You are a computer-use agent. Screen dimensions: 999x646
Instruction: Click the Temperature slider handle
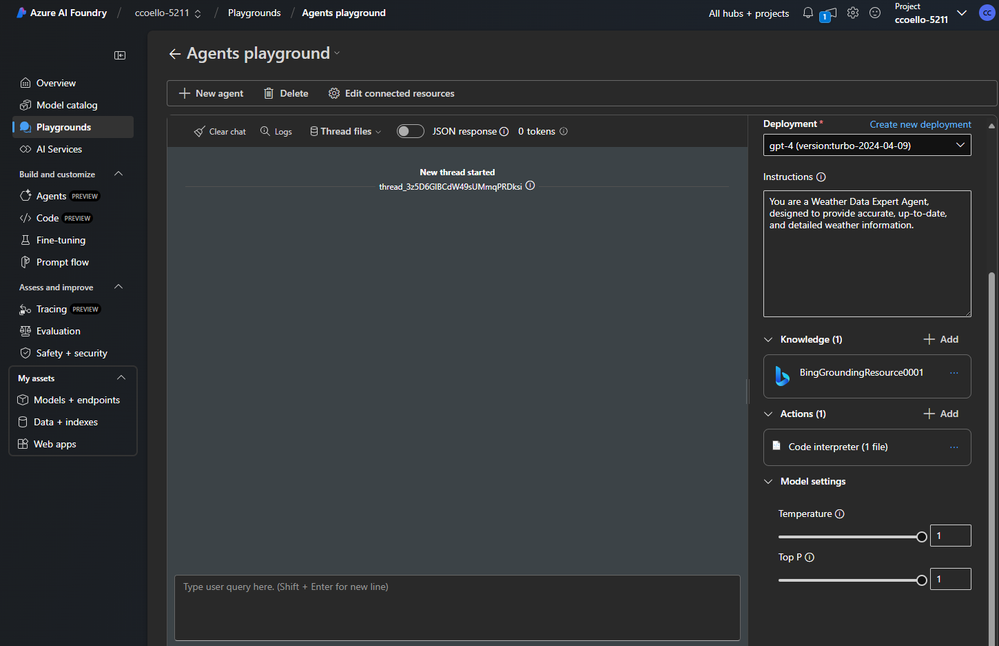pos(921,537)
